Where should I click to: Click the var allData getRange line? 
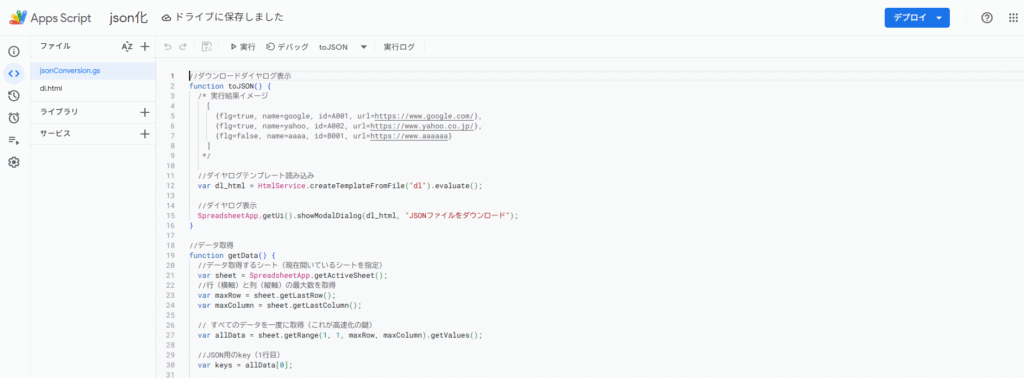point(340,336)
